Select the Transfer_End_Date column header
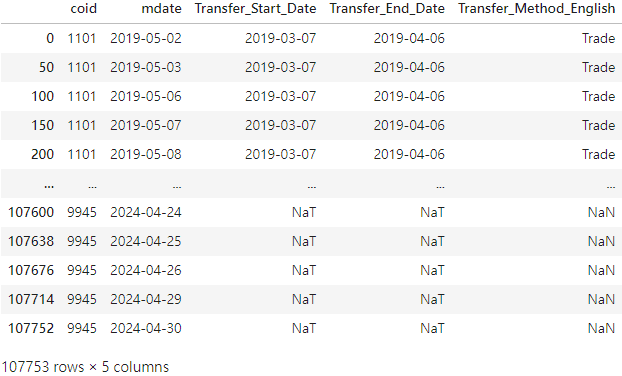622x376 pixels. [x=387, y=9]
